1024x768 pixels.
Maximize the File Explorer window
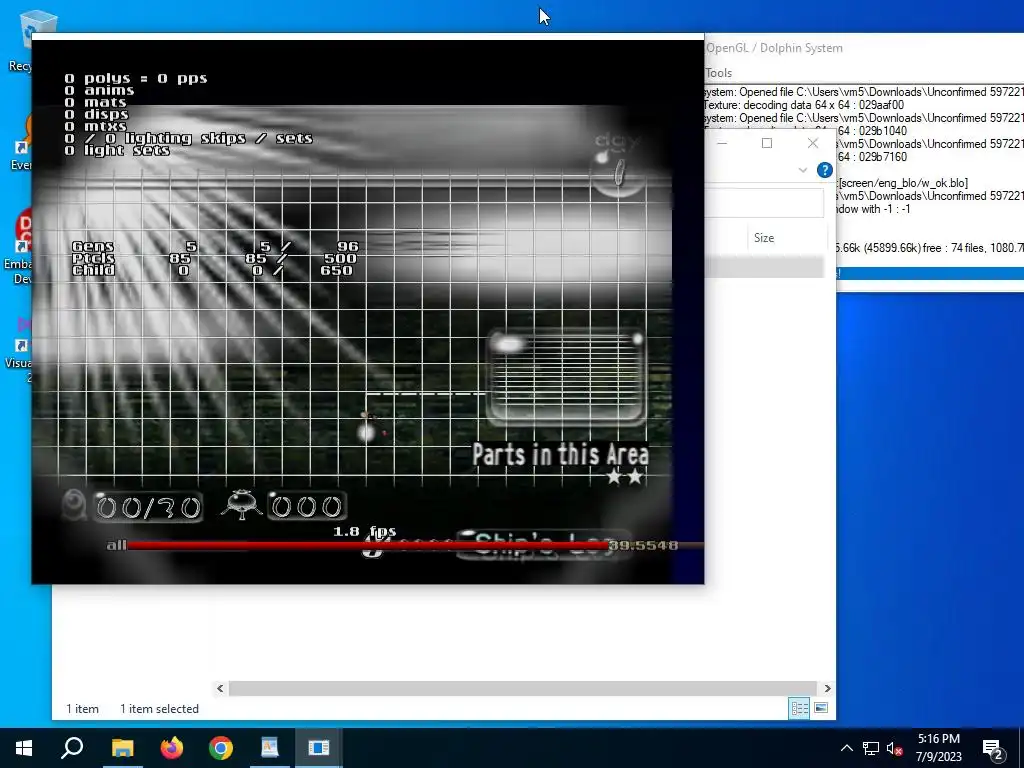coord(767,143)
